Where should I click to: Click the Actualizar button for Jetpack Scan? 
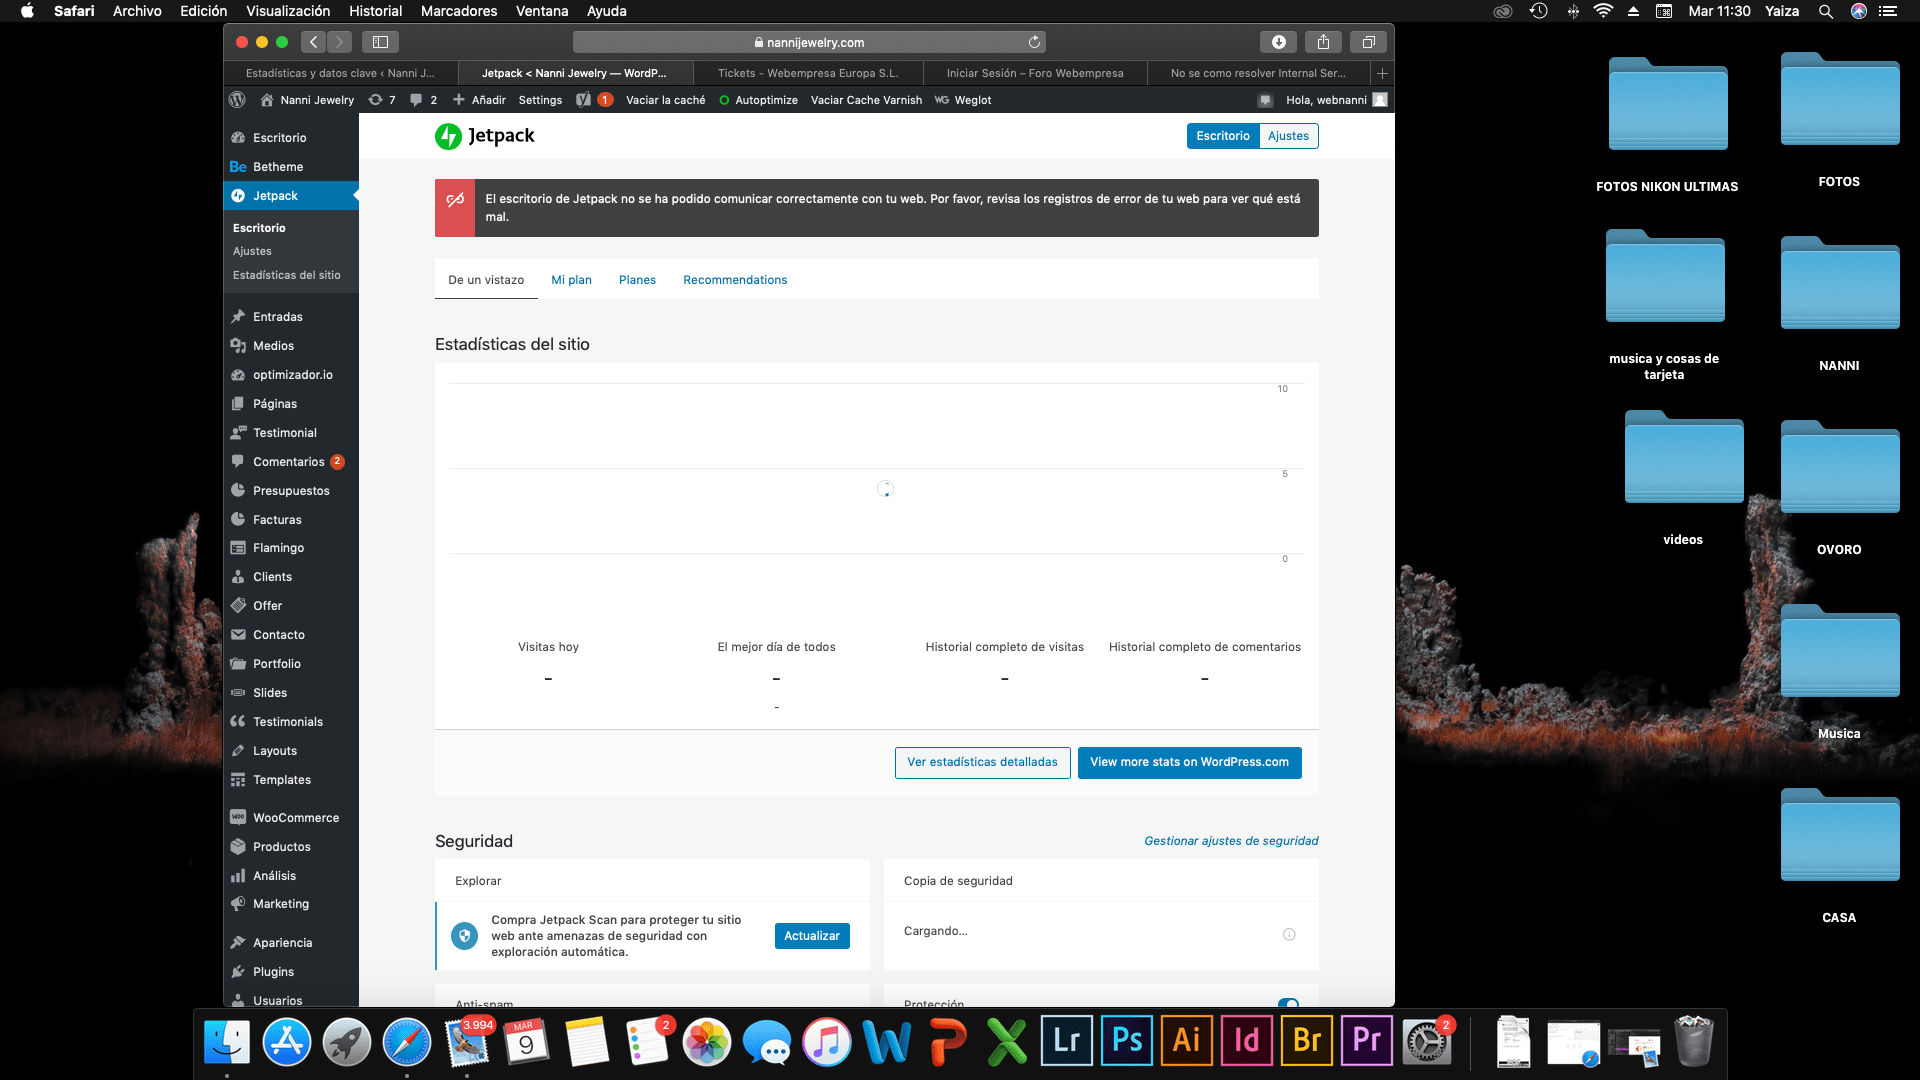(811, 936)
